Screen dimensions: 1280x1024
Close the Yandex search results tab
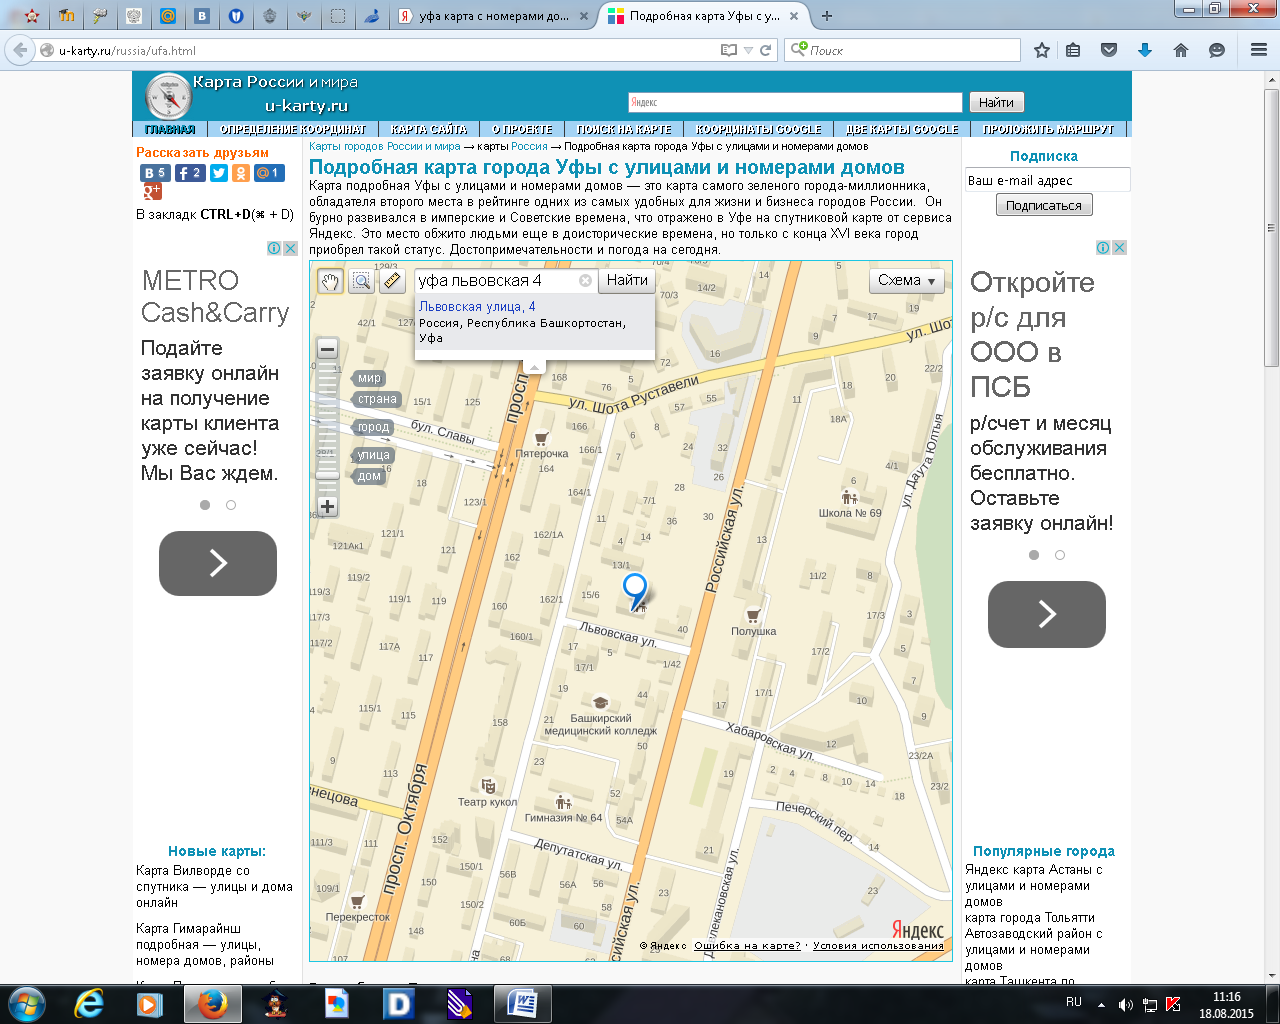[x=584, y=16]
